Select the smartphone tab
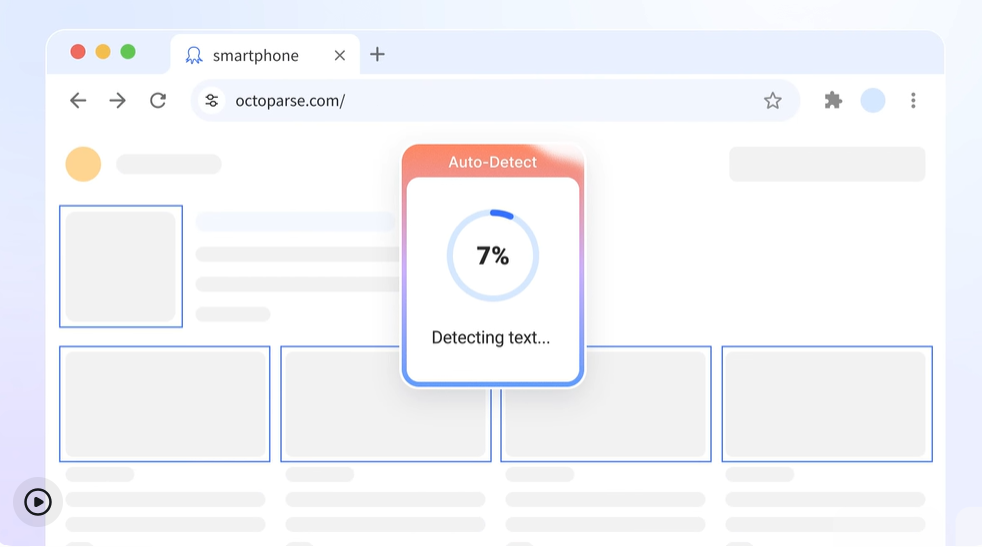 click(265, 55)
